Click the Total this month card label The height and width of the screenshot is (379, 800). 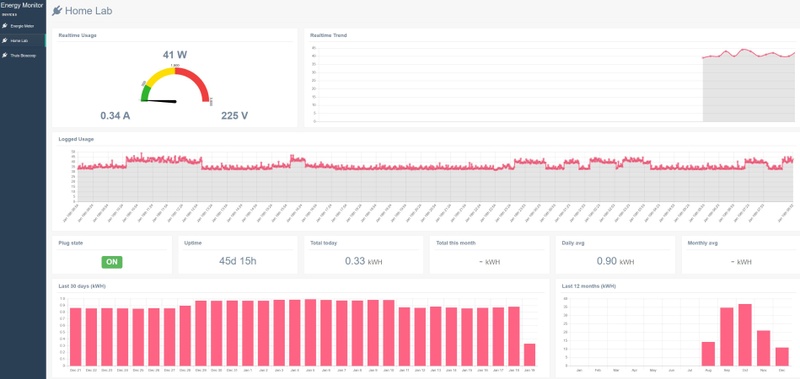[x=456, y=243]
